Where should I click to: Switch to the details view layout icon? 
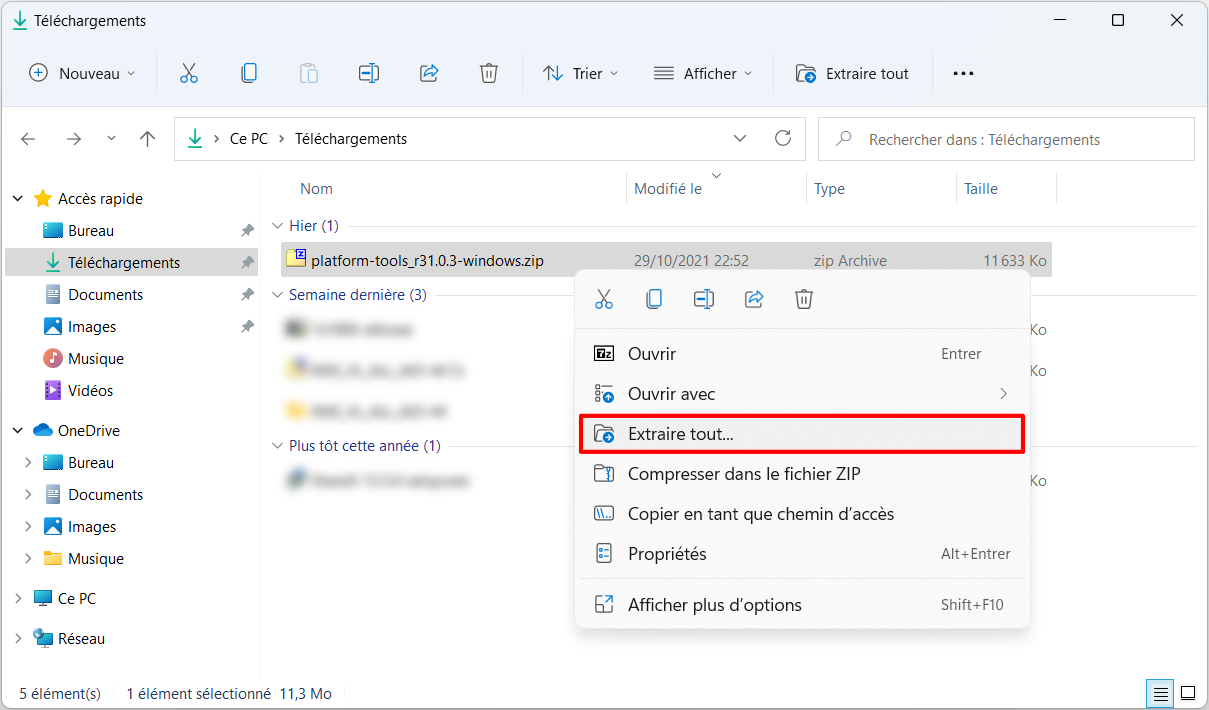(1160, 692)
